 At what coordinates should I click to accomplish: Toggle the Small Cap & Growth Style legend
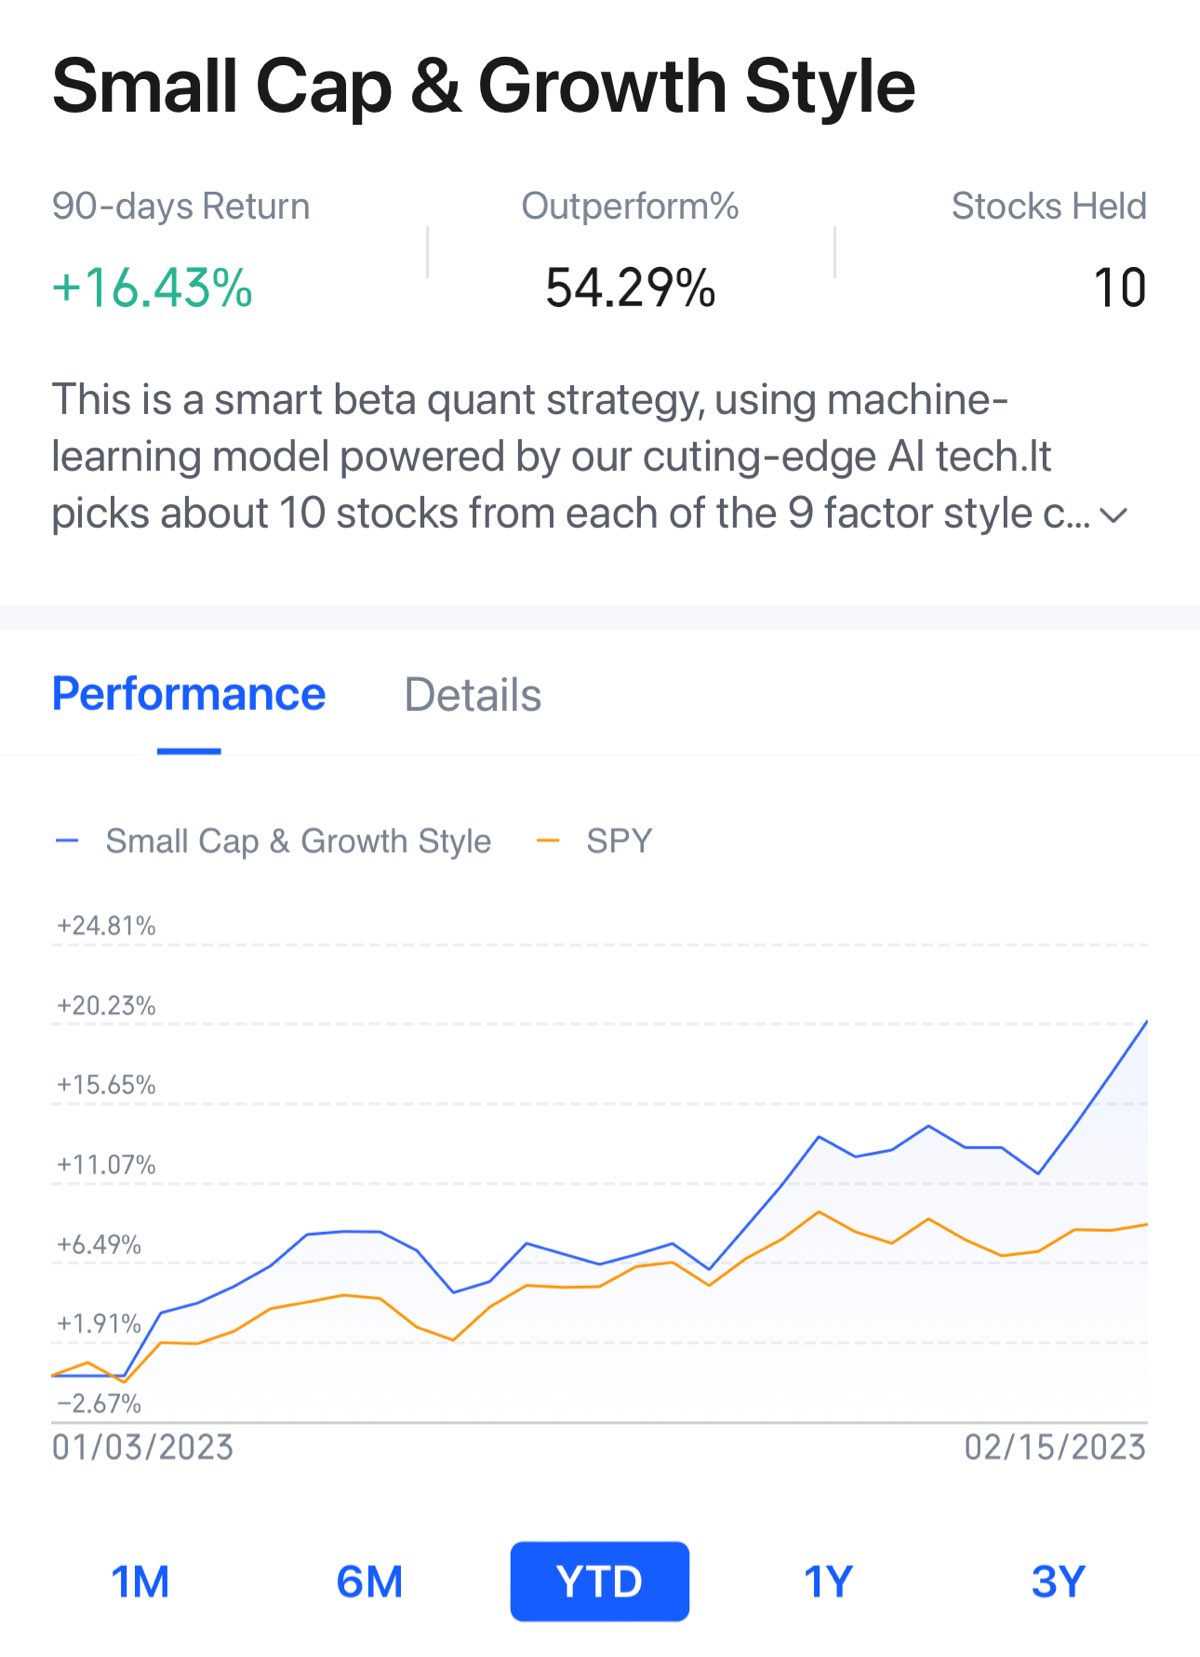pos(298,841)
